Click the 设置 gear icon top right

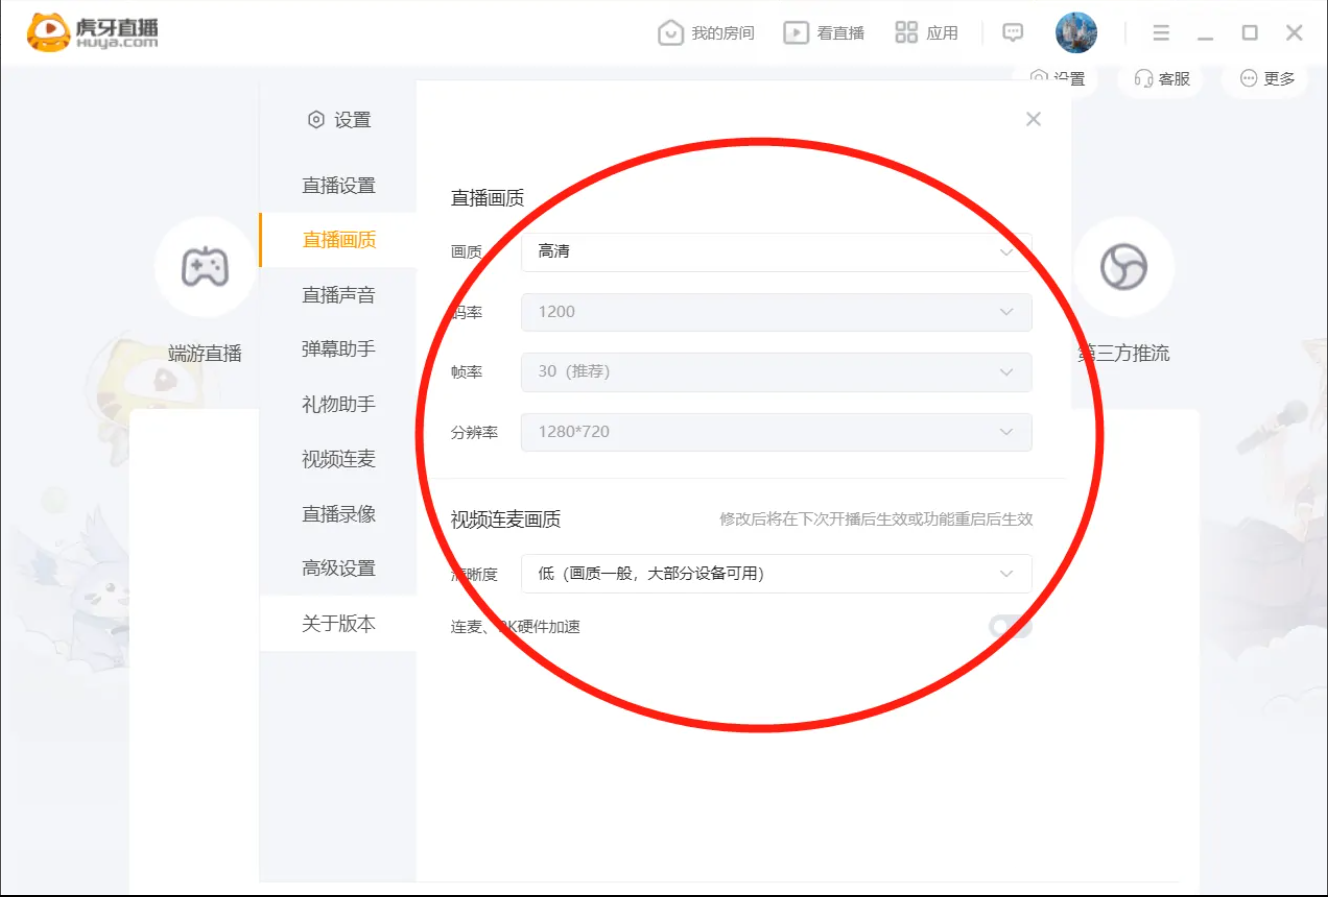pos(1039,78)
